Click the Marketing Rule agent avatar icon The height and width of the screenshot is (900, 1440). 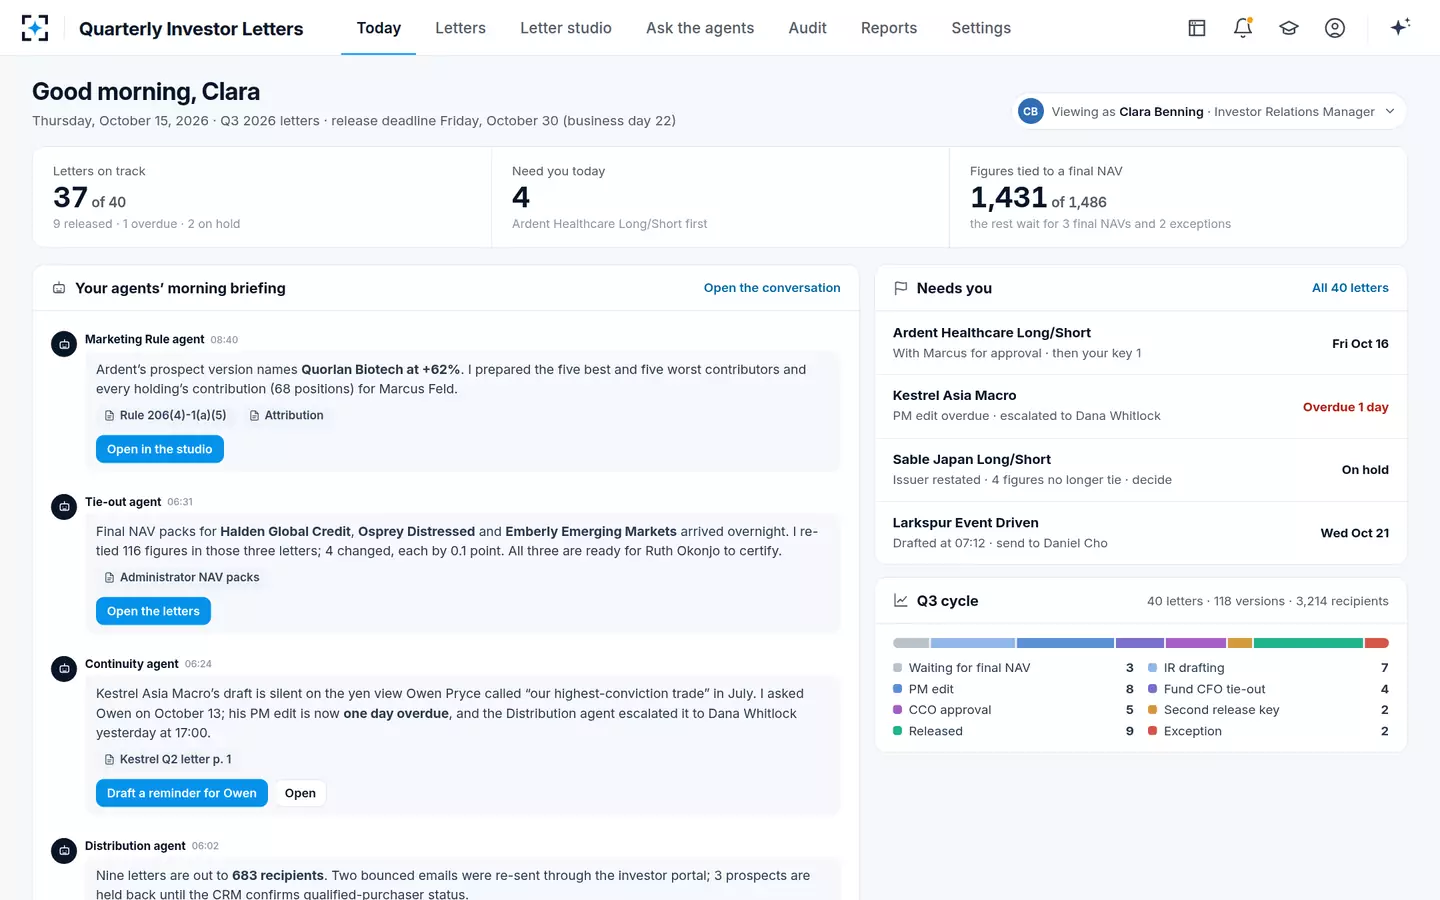pos(64,344)
